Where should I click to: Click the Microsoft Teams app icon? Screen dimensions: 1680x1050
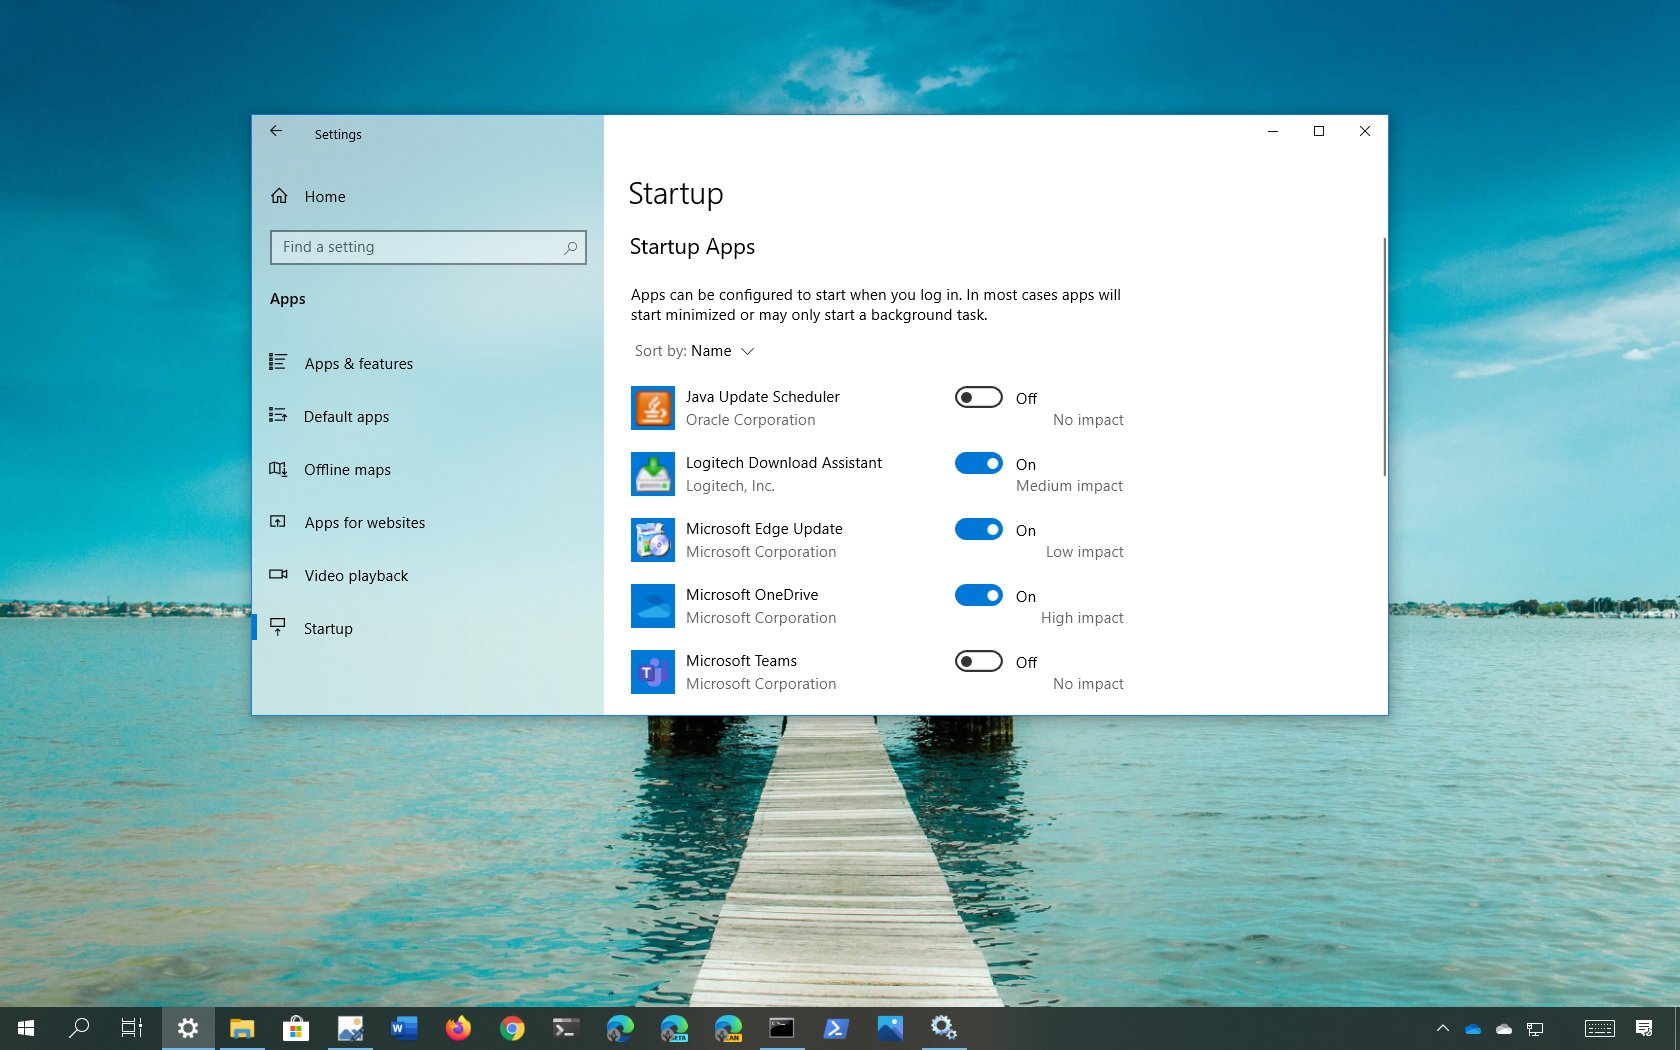pyautogui.click(x=653, y=672)
